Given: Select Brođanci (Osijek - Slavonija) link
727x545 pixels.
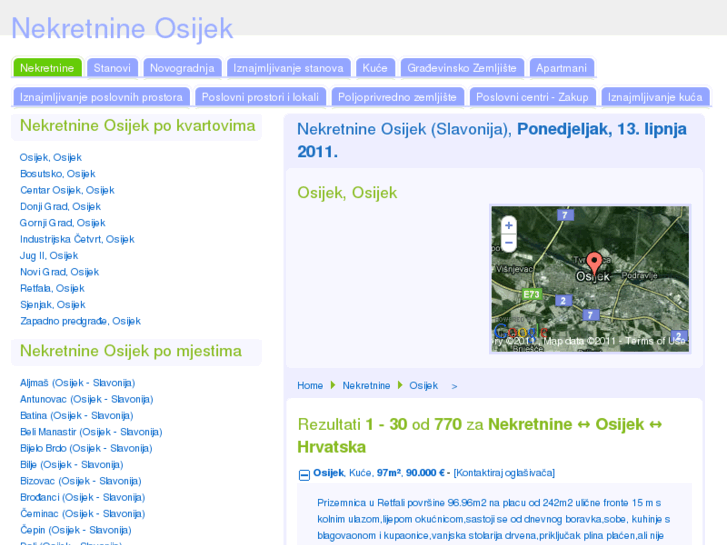Looking at the screenshot, I should [83, 497].
